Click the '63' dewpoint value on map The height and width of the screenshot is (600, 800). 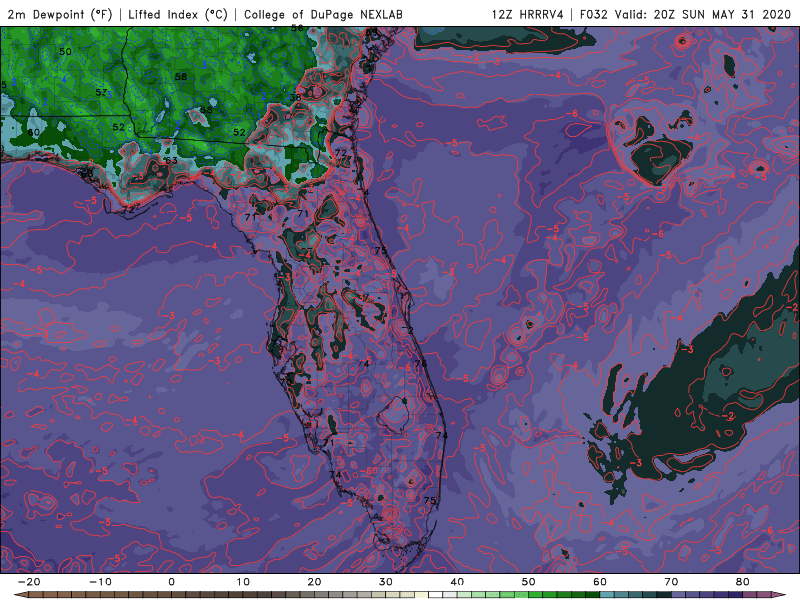(171, 161)
